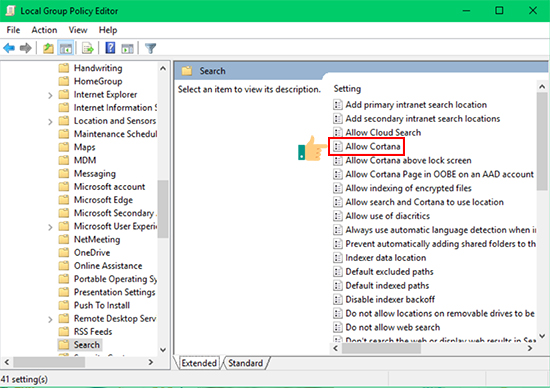Open the Help question-mark toolbar icon

(110, 48)
